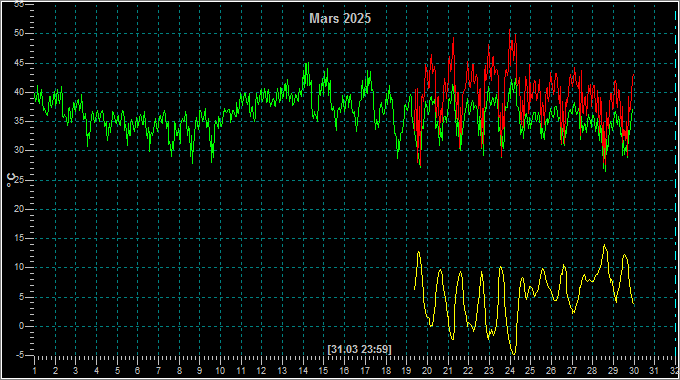Click the 40 value on the y-axis

tap(19, 92)
